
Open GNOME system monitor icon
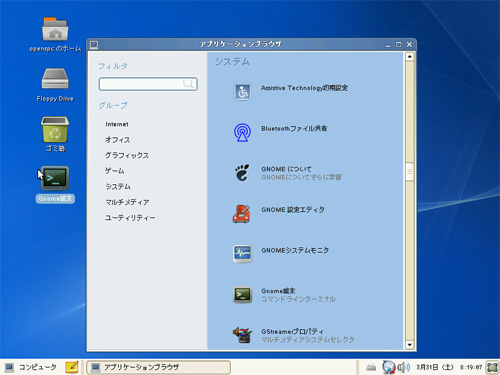point(242,254)
